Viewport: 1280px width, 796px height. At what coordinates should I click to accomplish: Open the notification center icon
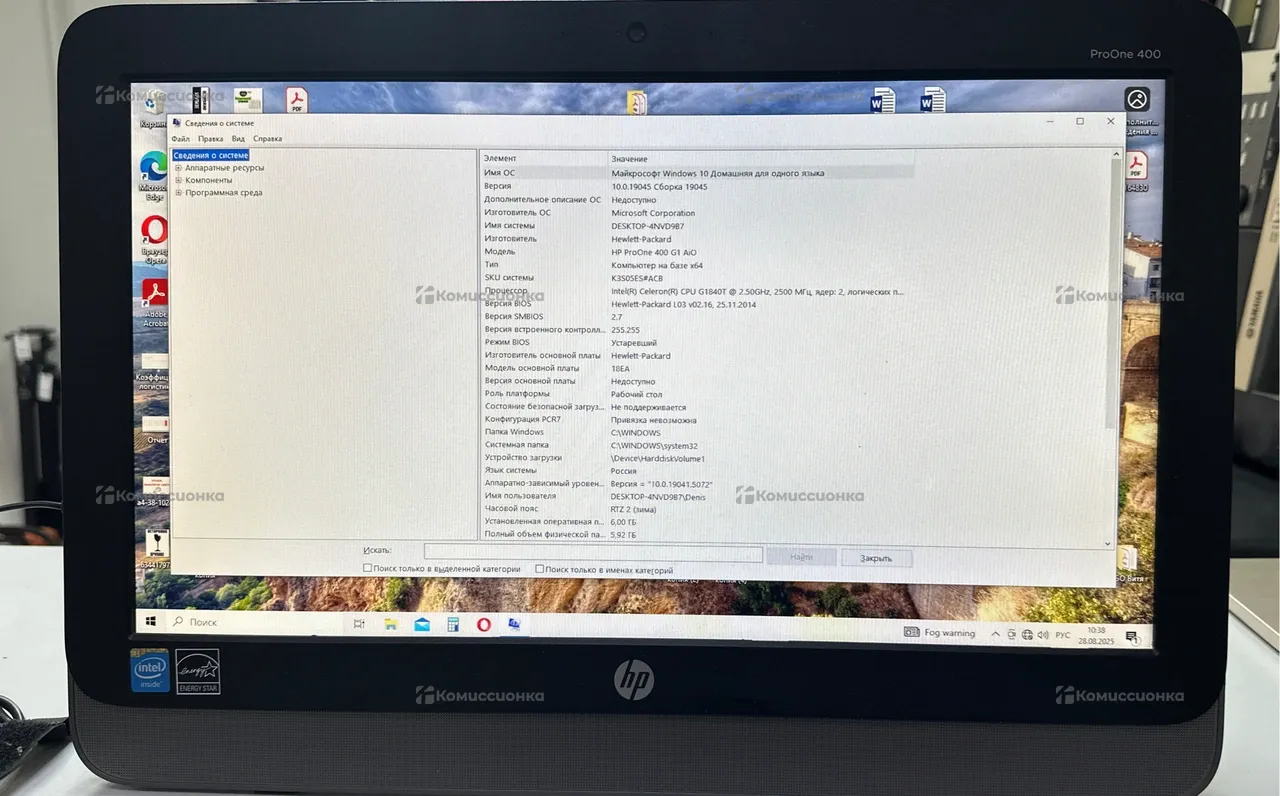pos(1132,636)
